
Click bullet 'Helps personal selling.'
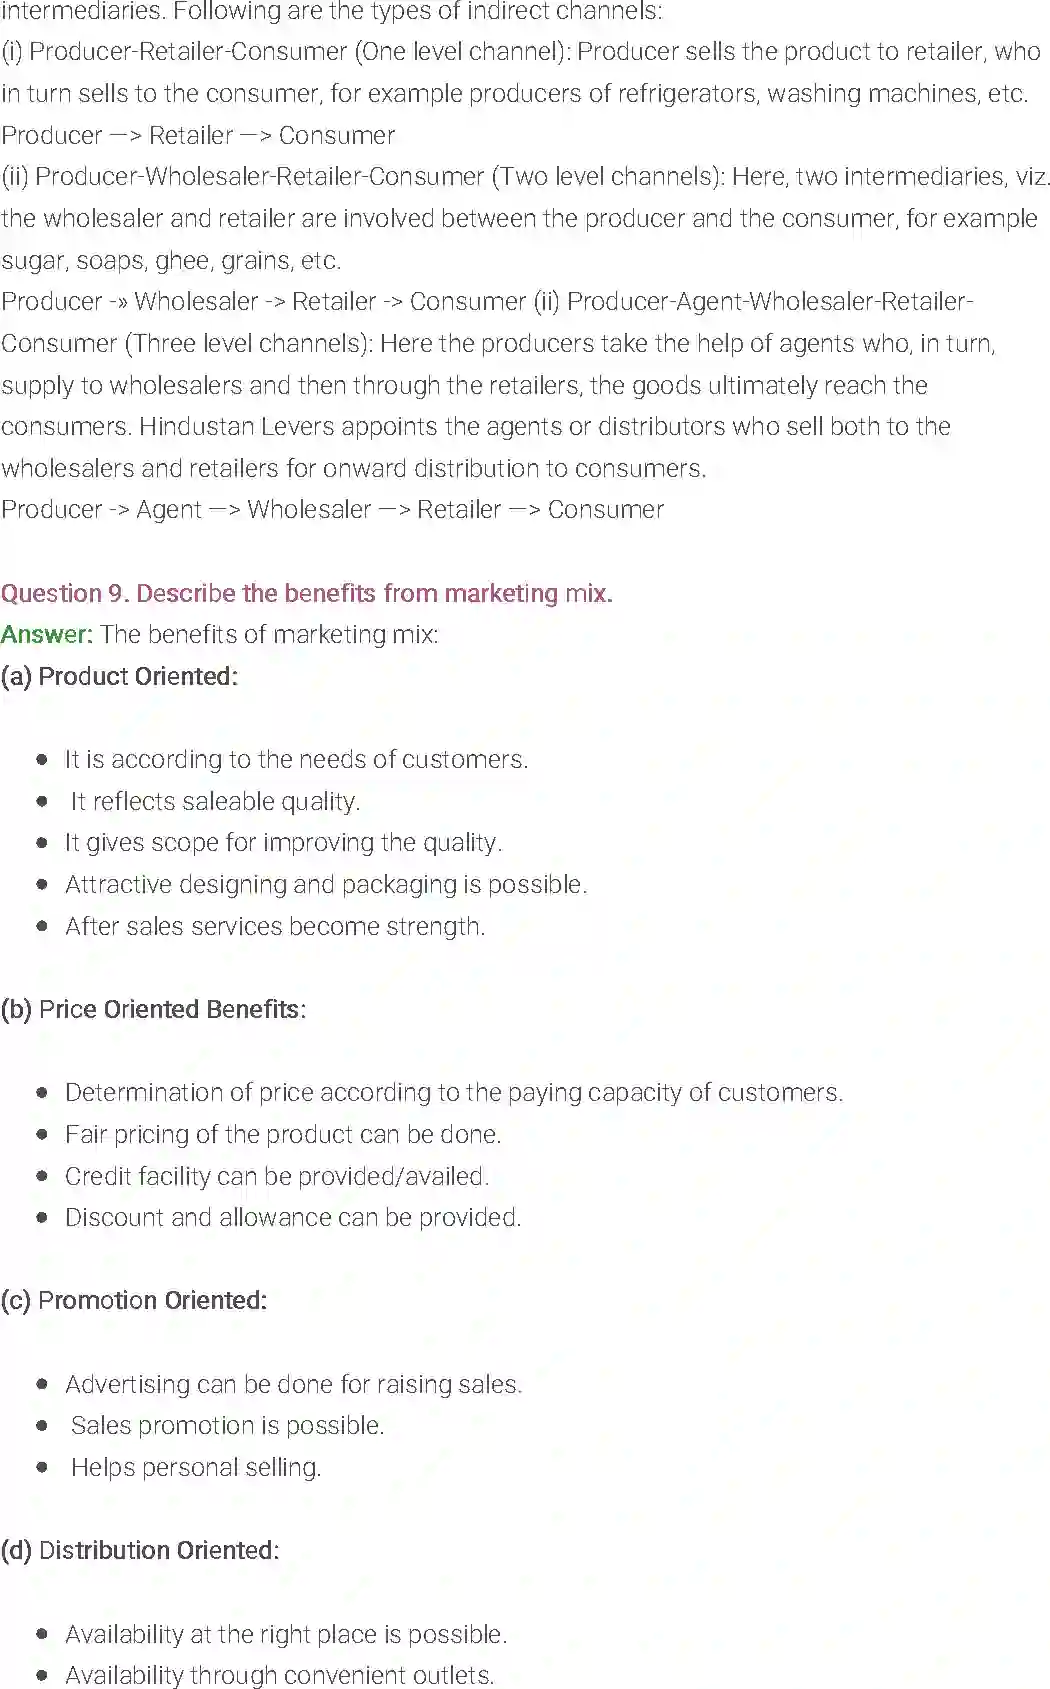click(x=196, y=1468)
